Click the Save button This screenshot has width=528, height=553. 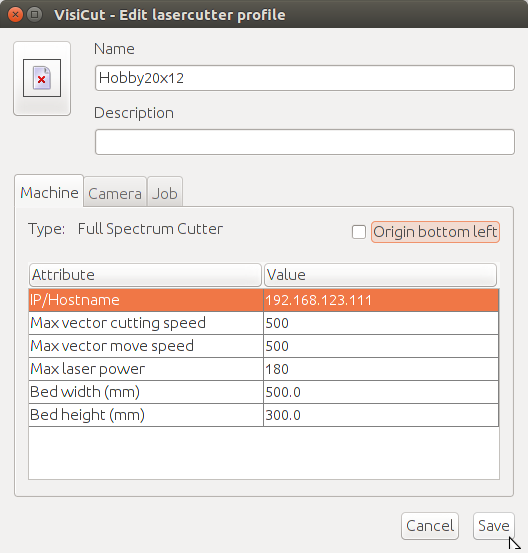pos(494,526)
